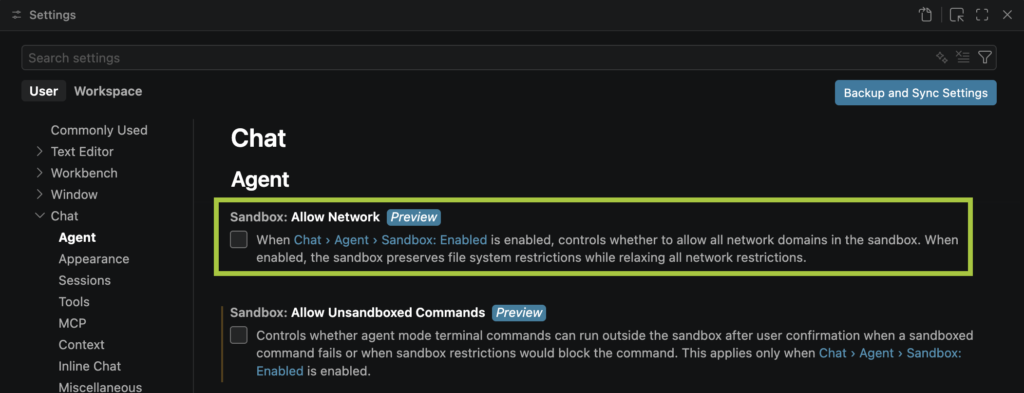
Task: Select MCP in the settings tree
Action: pyautogui.click(x=72, y=323)
